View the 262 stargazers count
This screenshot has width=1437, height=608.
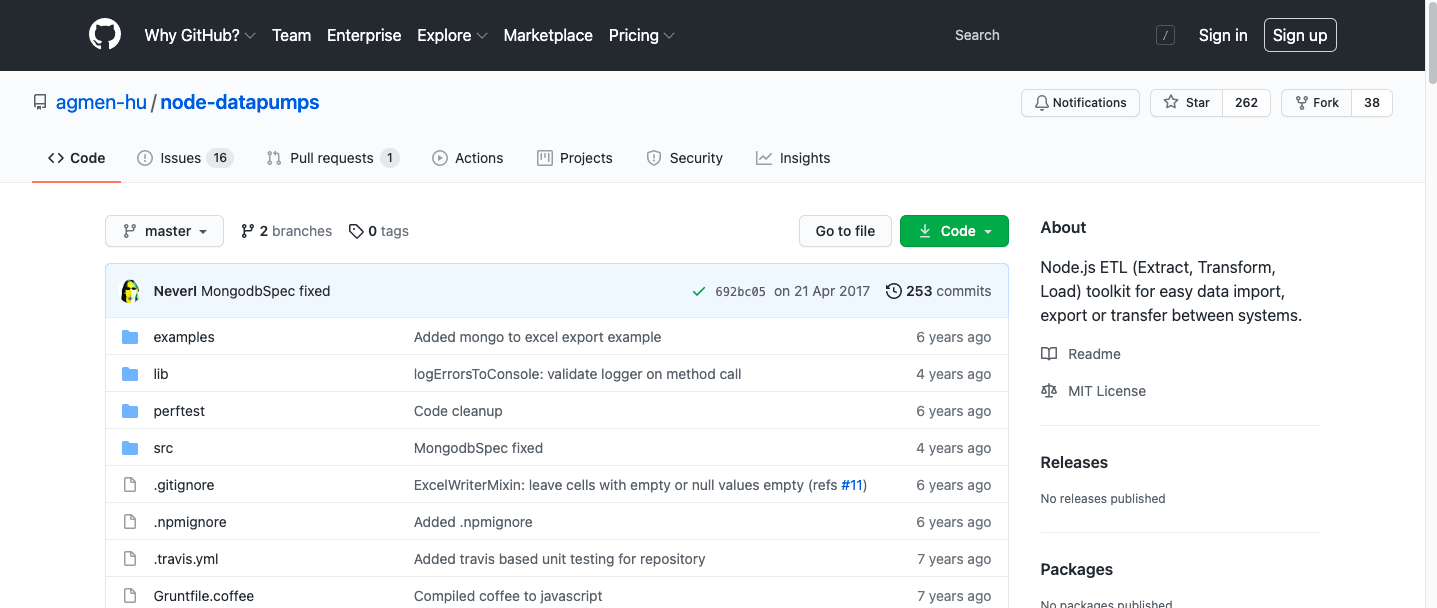click(x=1246, y=103)
